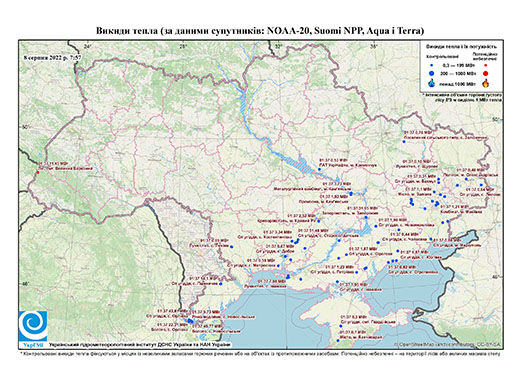Click the blue marker near Mariupol

point(431,239)
